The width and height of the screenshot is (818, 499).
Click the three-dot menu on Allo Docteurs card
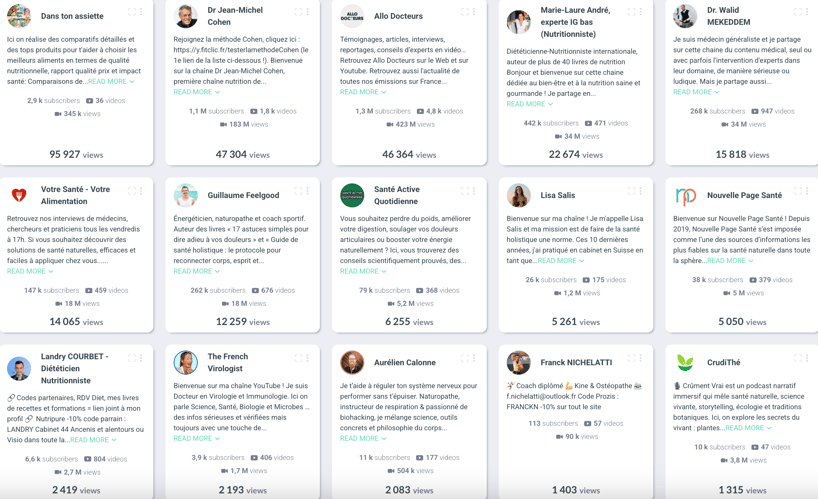(474, 12)
